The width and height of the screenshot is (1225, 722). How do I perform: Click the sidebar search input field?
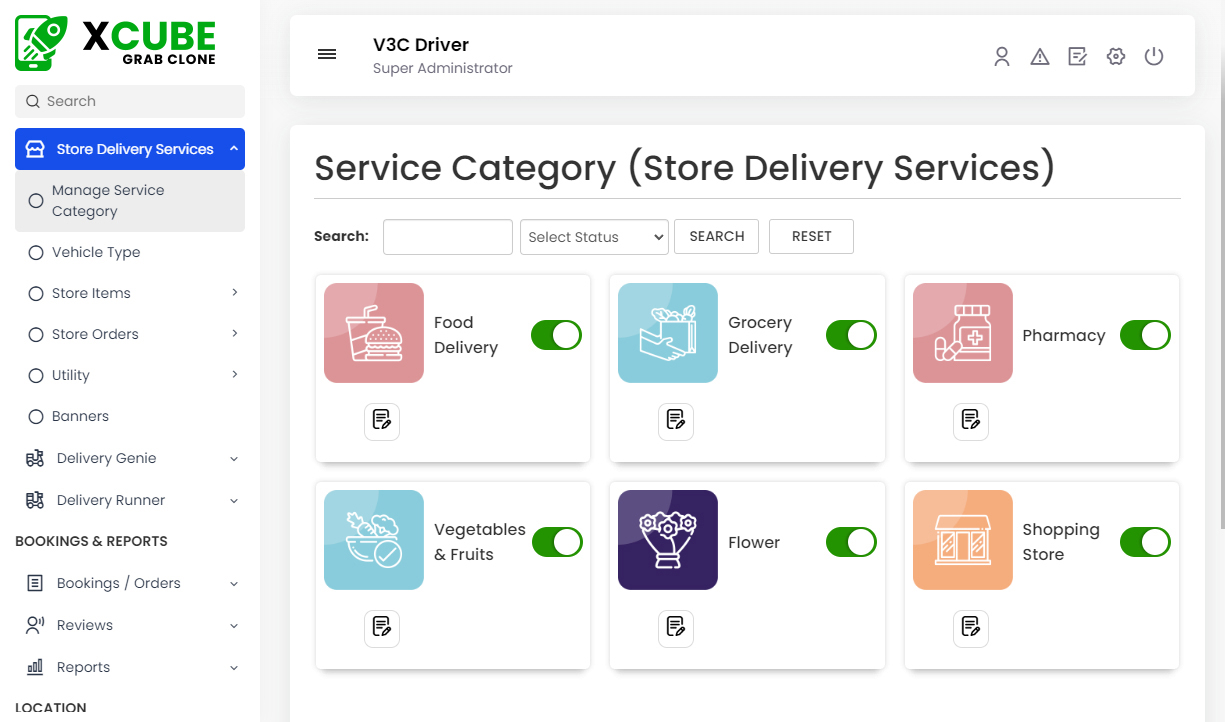coord(129,101)
